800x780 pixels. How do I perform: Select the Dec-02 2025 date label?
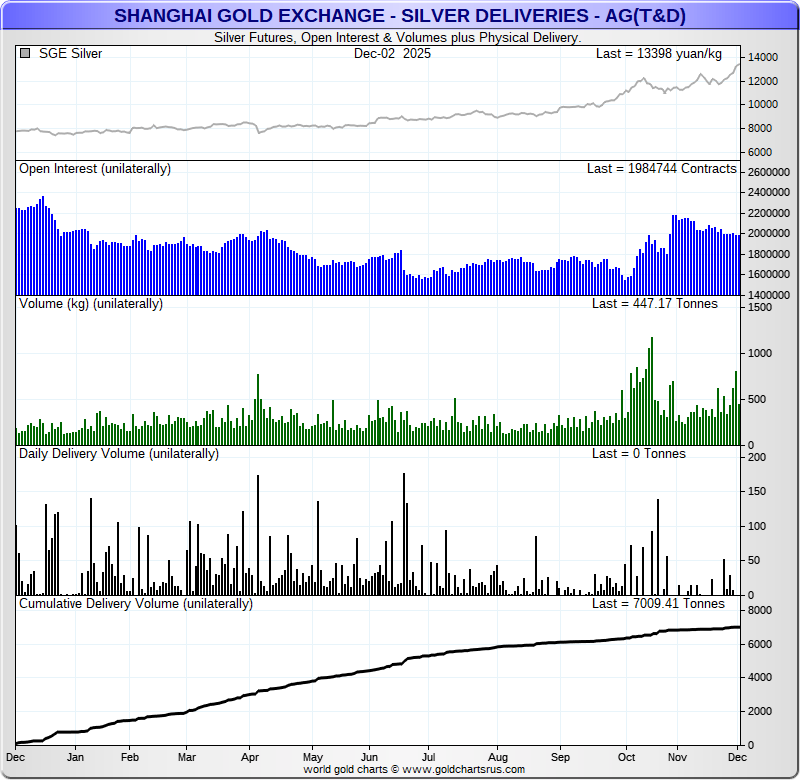click(x=392, y=54)
